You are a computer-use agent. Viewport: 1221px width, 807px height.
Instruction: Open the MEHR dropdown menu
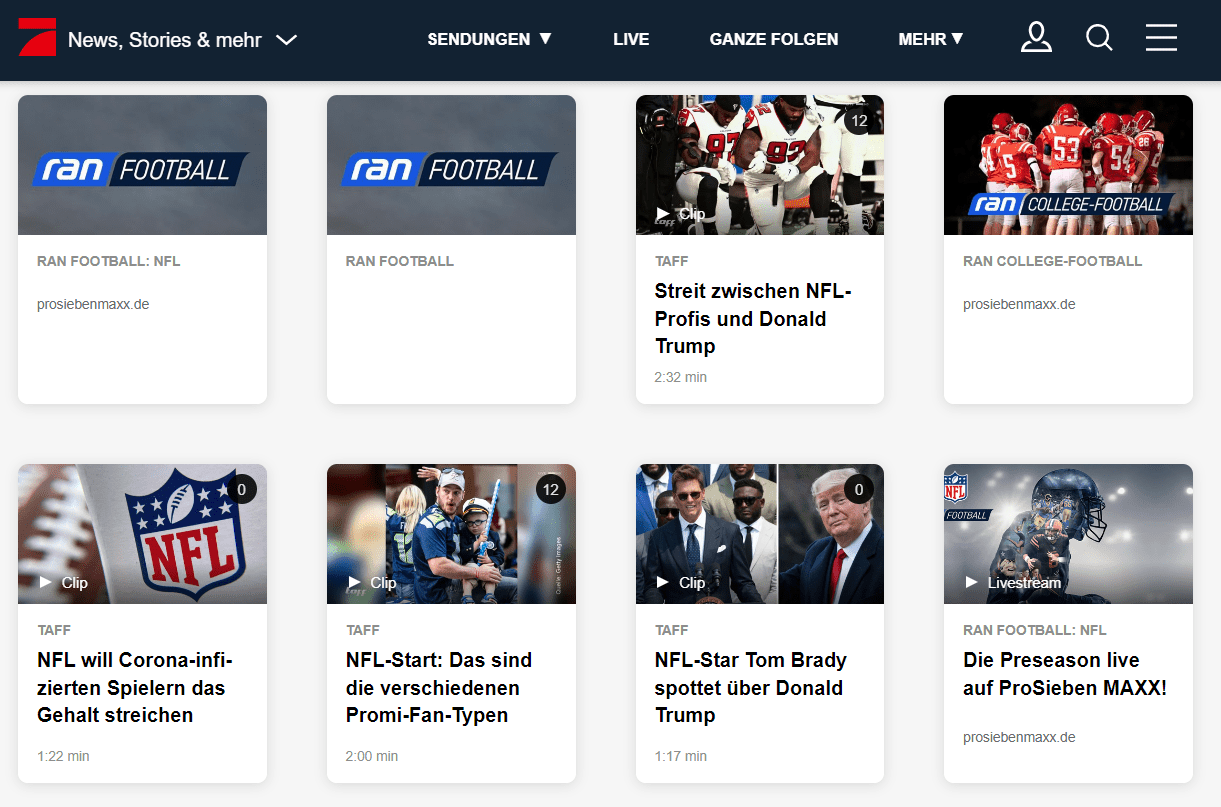930,39
